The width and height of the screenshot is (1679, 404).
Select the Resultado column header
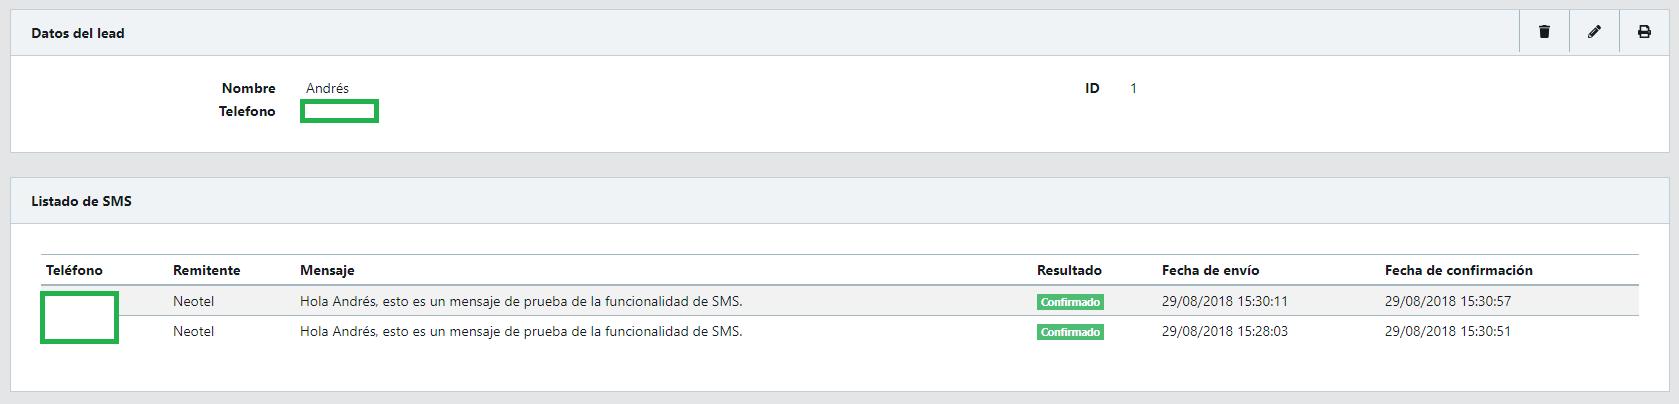[x=1069, y=270]
